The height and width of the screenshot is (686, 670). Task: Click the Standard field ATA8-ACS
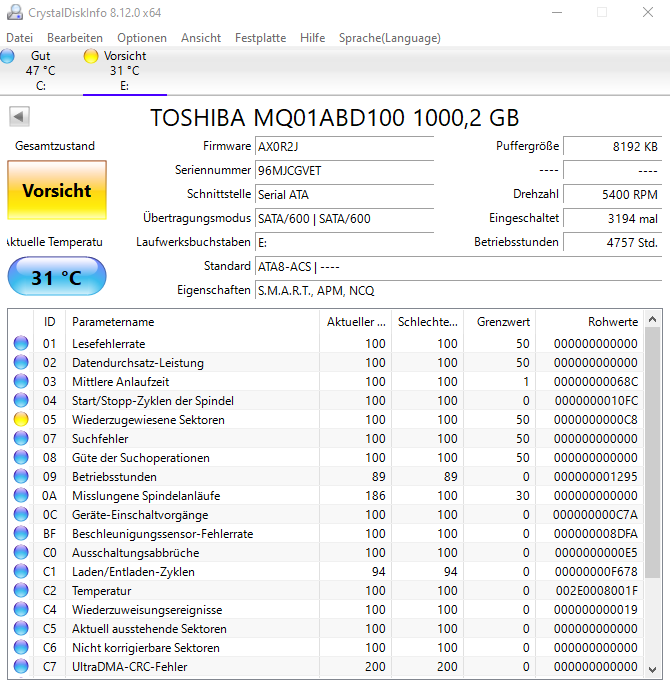tap(458, 266)
